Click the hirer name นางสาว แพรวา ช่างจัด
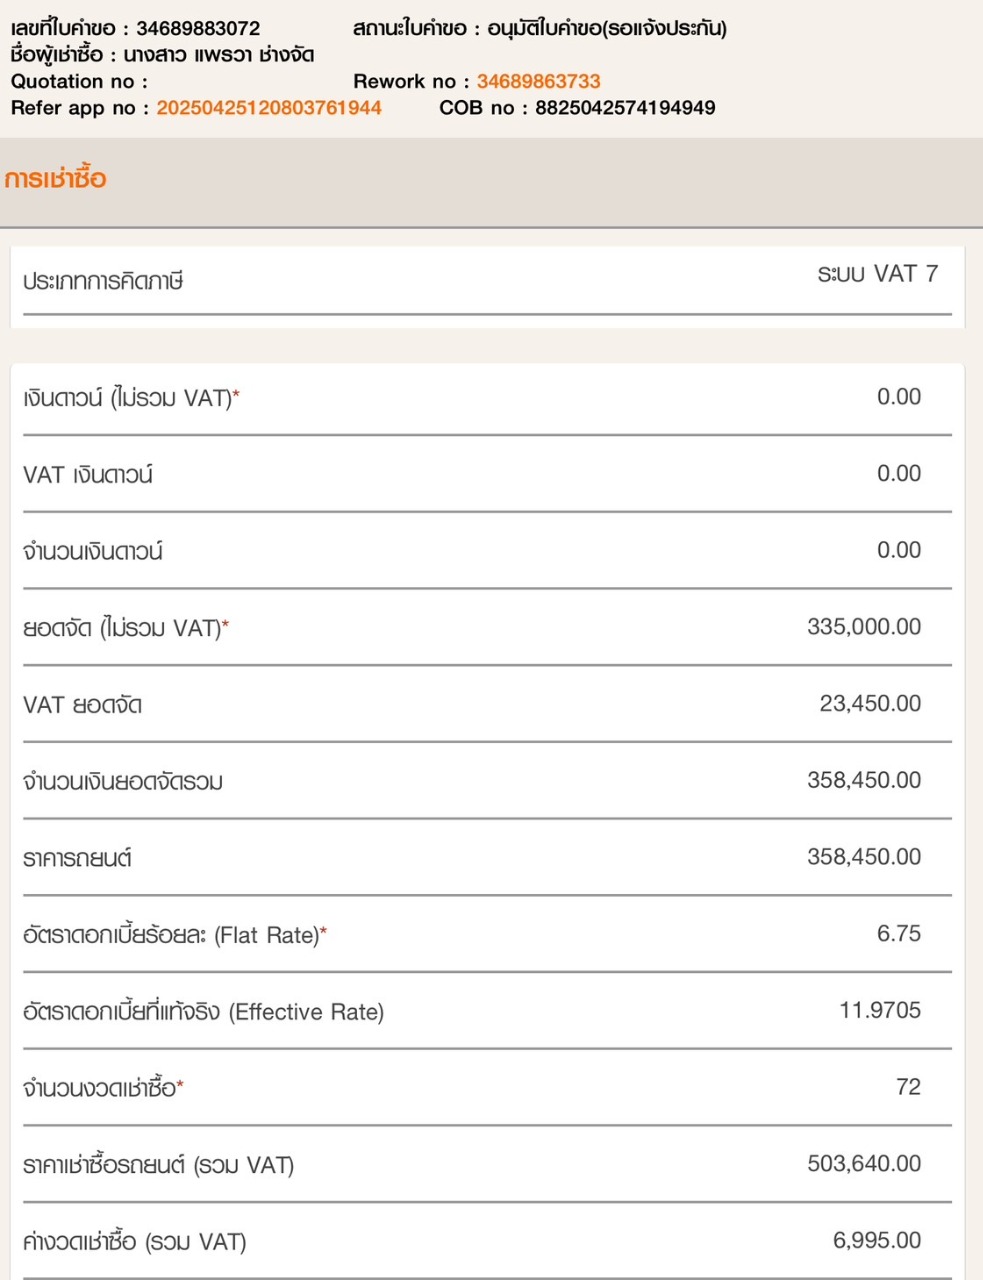This screenshot has width=983, height=1280. click(218, 55)
